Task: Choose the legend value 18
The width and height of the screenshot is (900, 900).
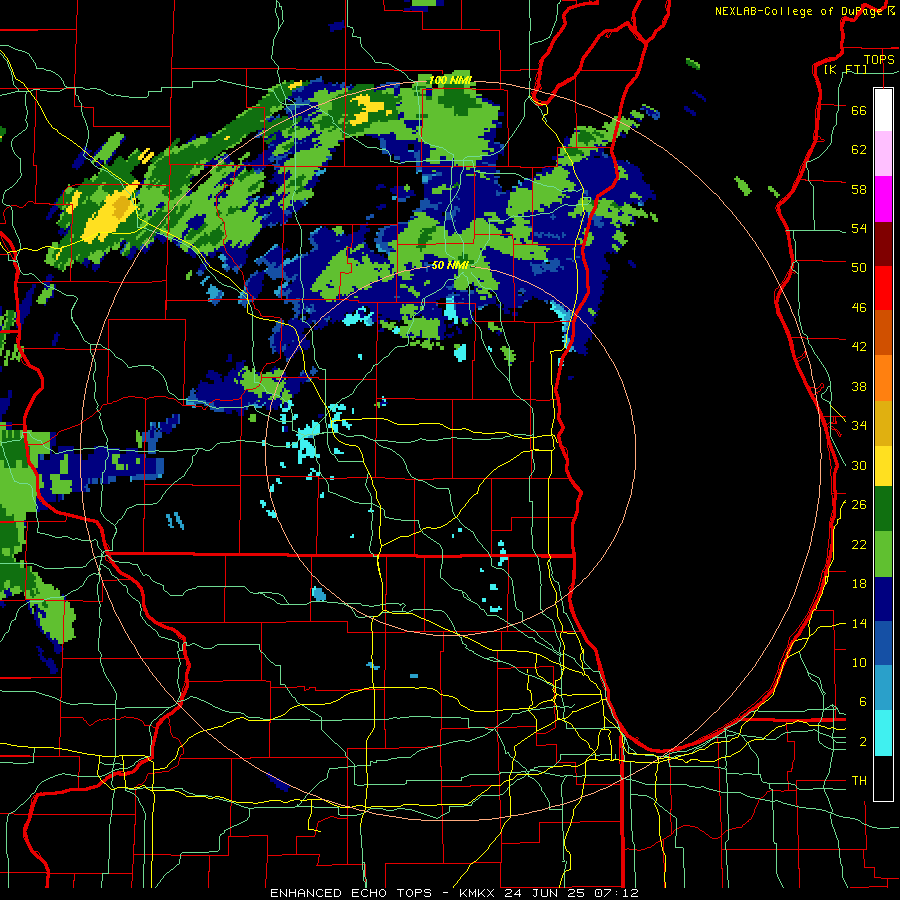Action: (859, 584)
